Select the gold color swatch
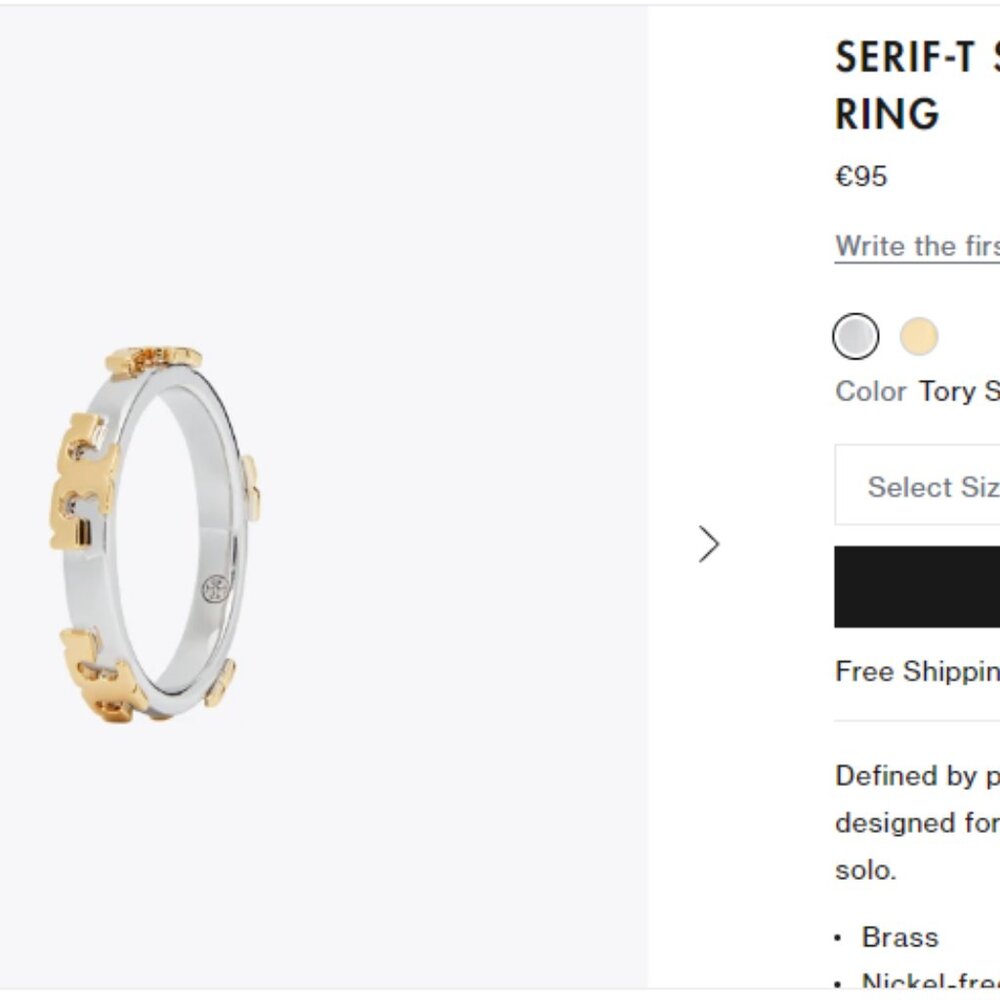This screenshot has width=1000, height=1000. pos(919,336)
